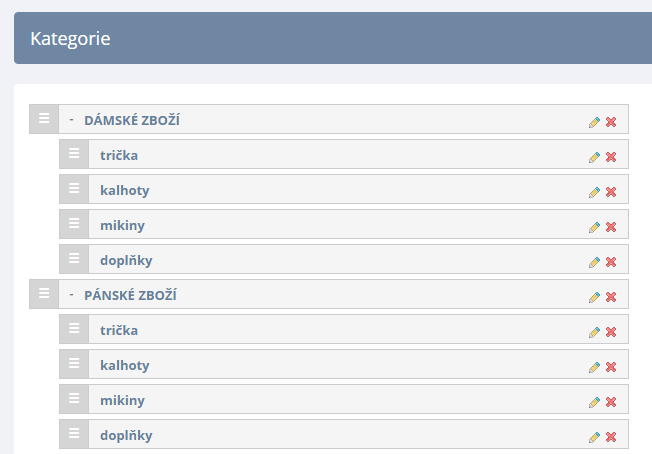Collapse the DÁMSKÉ ZBOŽÍ category tree

click(x=72, y=120)
